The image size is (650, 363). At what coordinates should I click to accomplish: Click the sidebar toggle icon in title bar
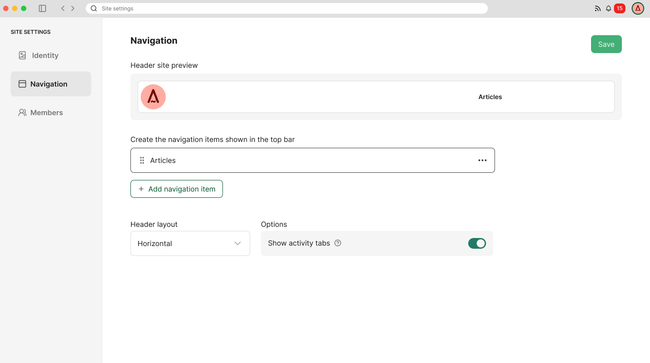coord(42,8)
